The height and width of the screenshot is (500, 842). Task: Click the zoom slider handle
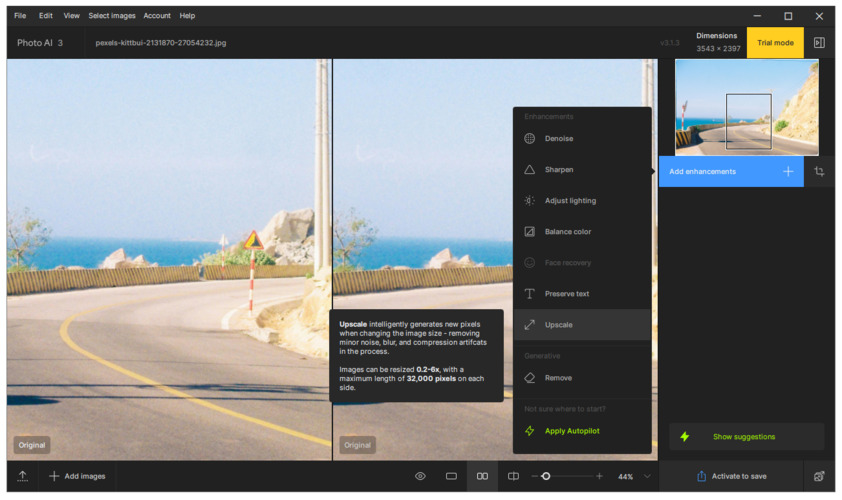(x=546, y=476)
